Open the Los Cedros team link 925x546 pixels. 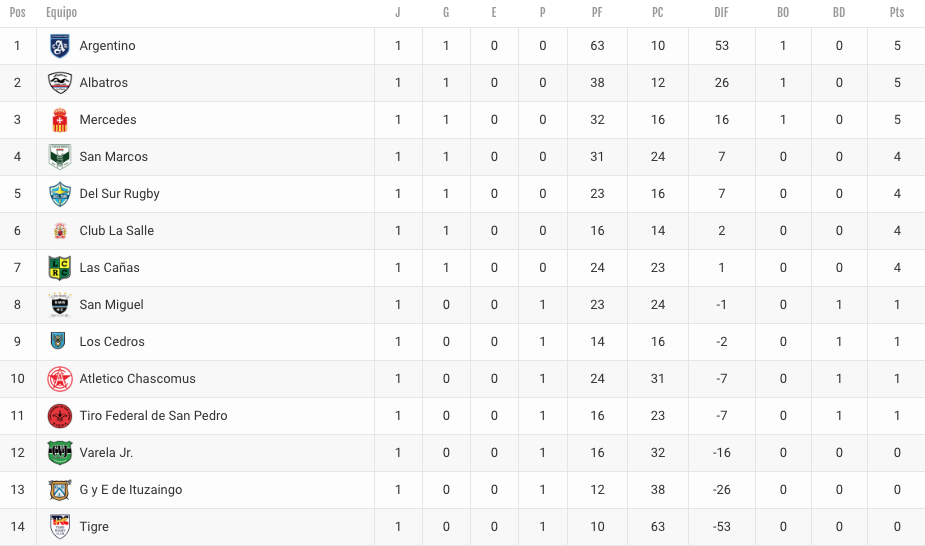point(112,341)
